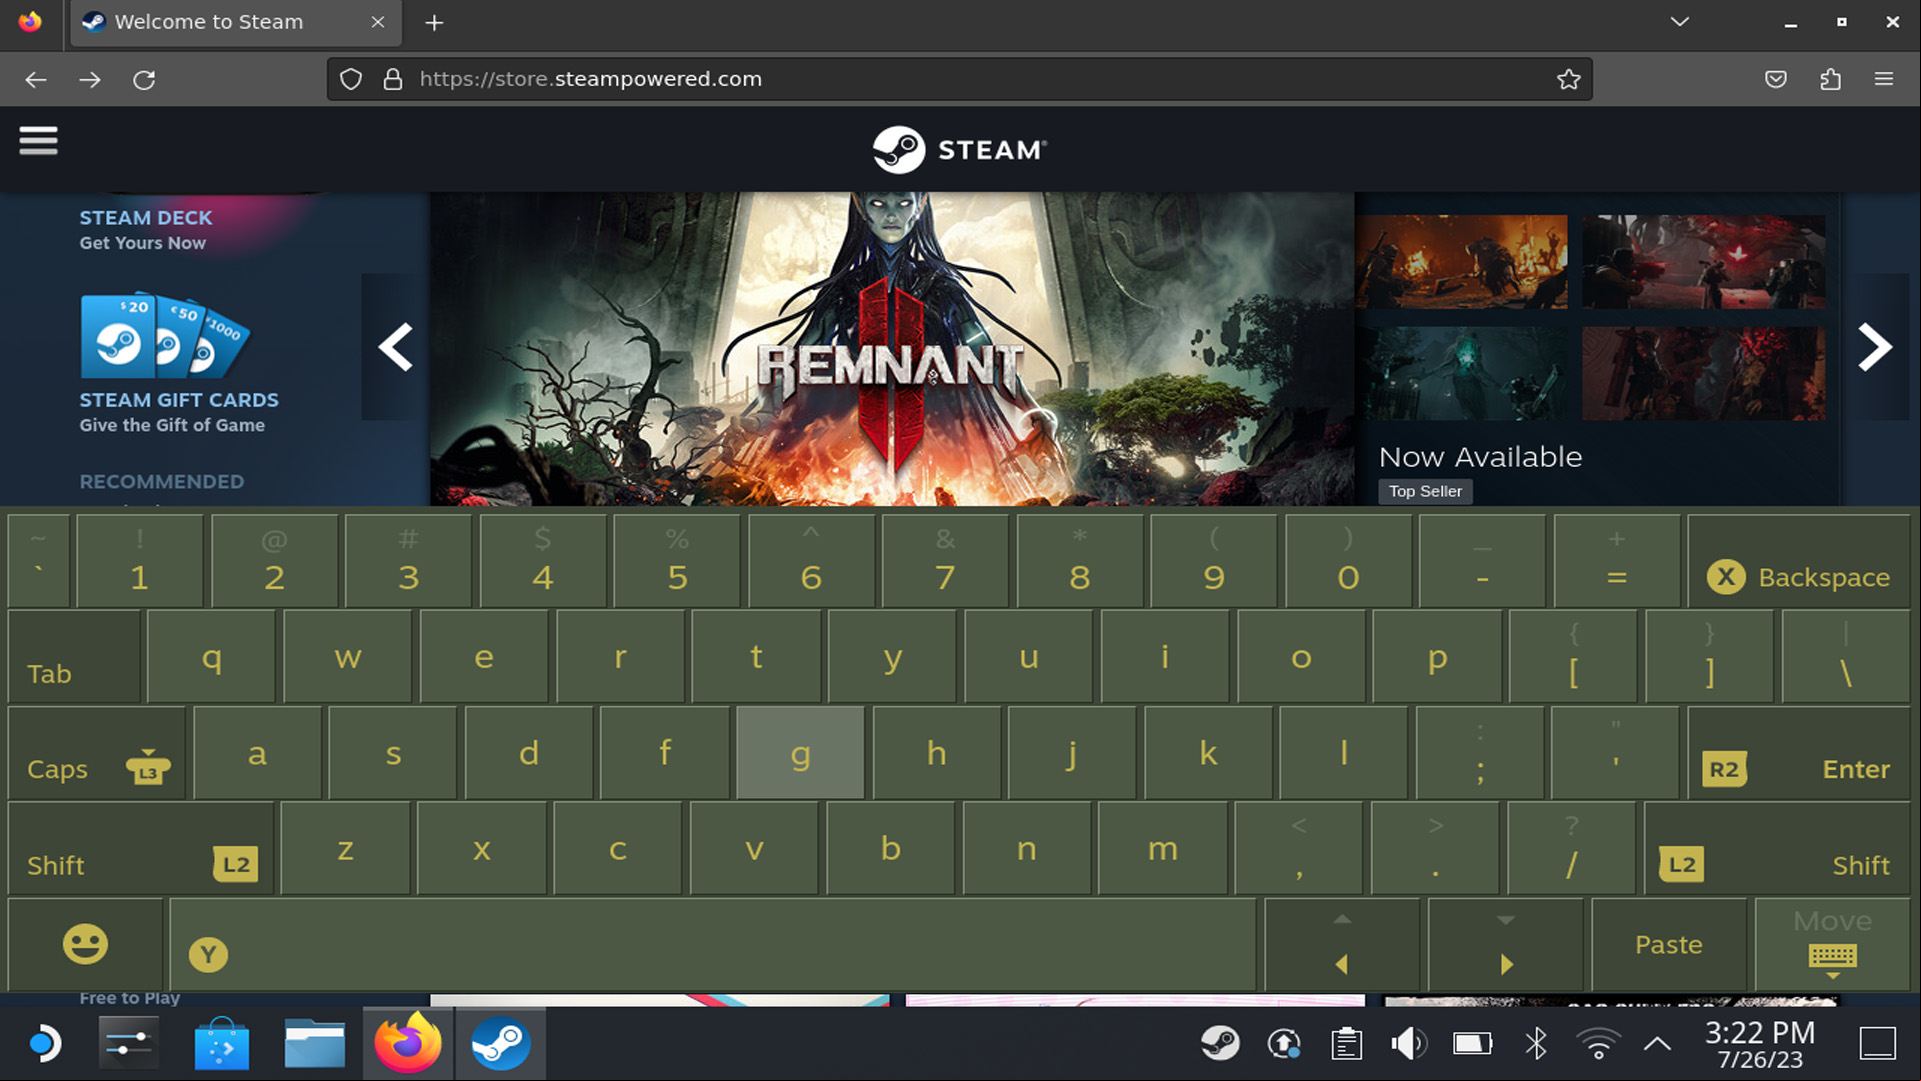1921x1081 pixels.
Task: Bookmark this page with star icon
Action: click(x=1568, y=79)
